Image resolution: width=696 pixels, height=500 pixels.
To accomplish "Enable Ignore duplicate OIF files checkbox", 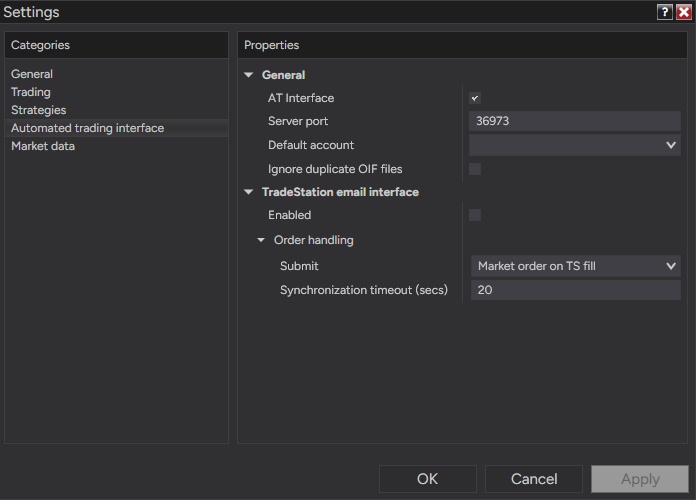I will point(475,169).
